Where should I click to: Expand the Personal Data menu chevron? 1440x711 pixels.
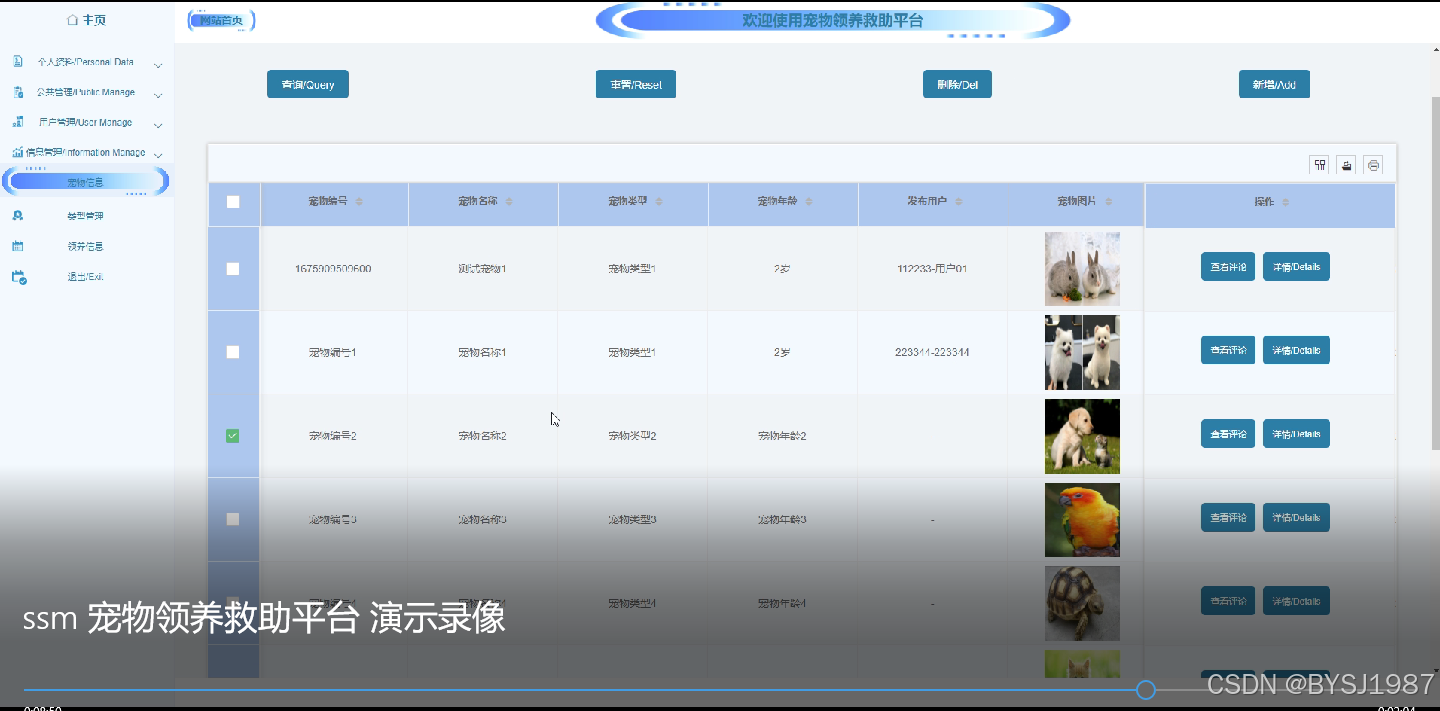click(x=158, y=65)
